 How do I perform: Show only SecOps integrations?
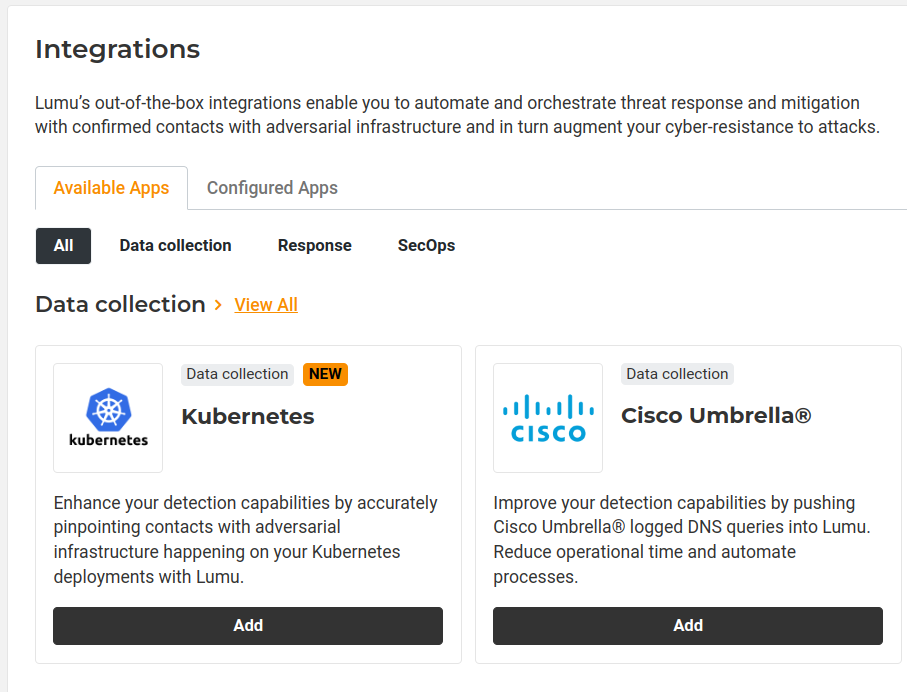[x=426, y=246]
